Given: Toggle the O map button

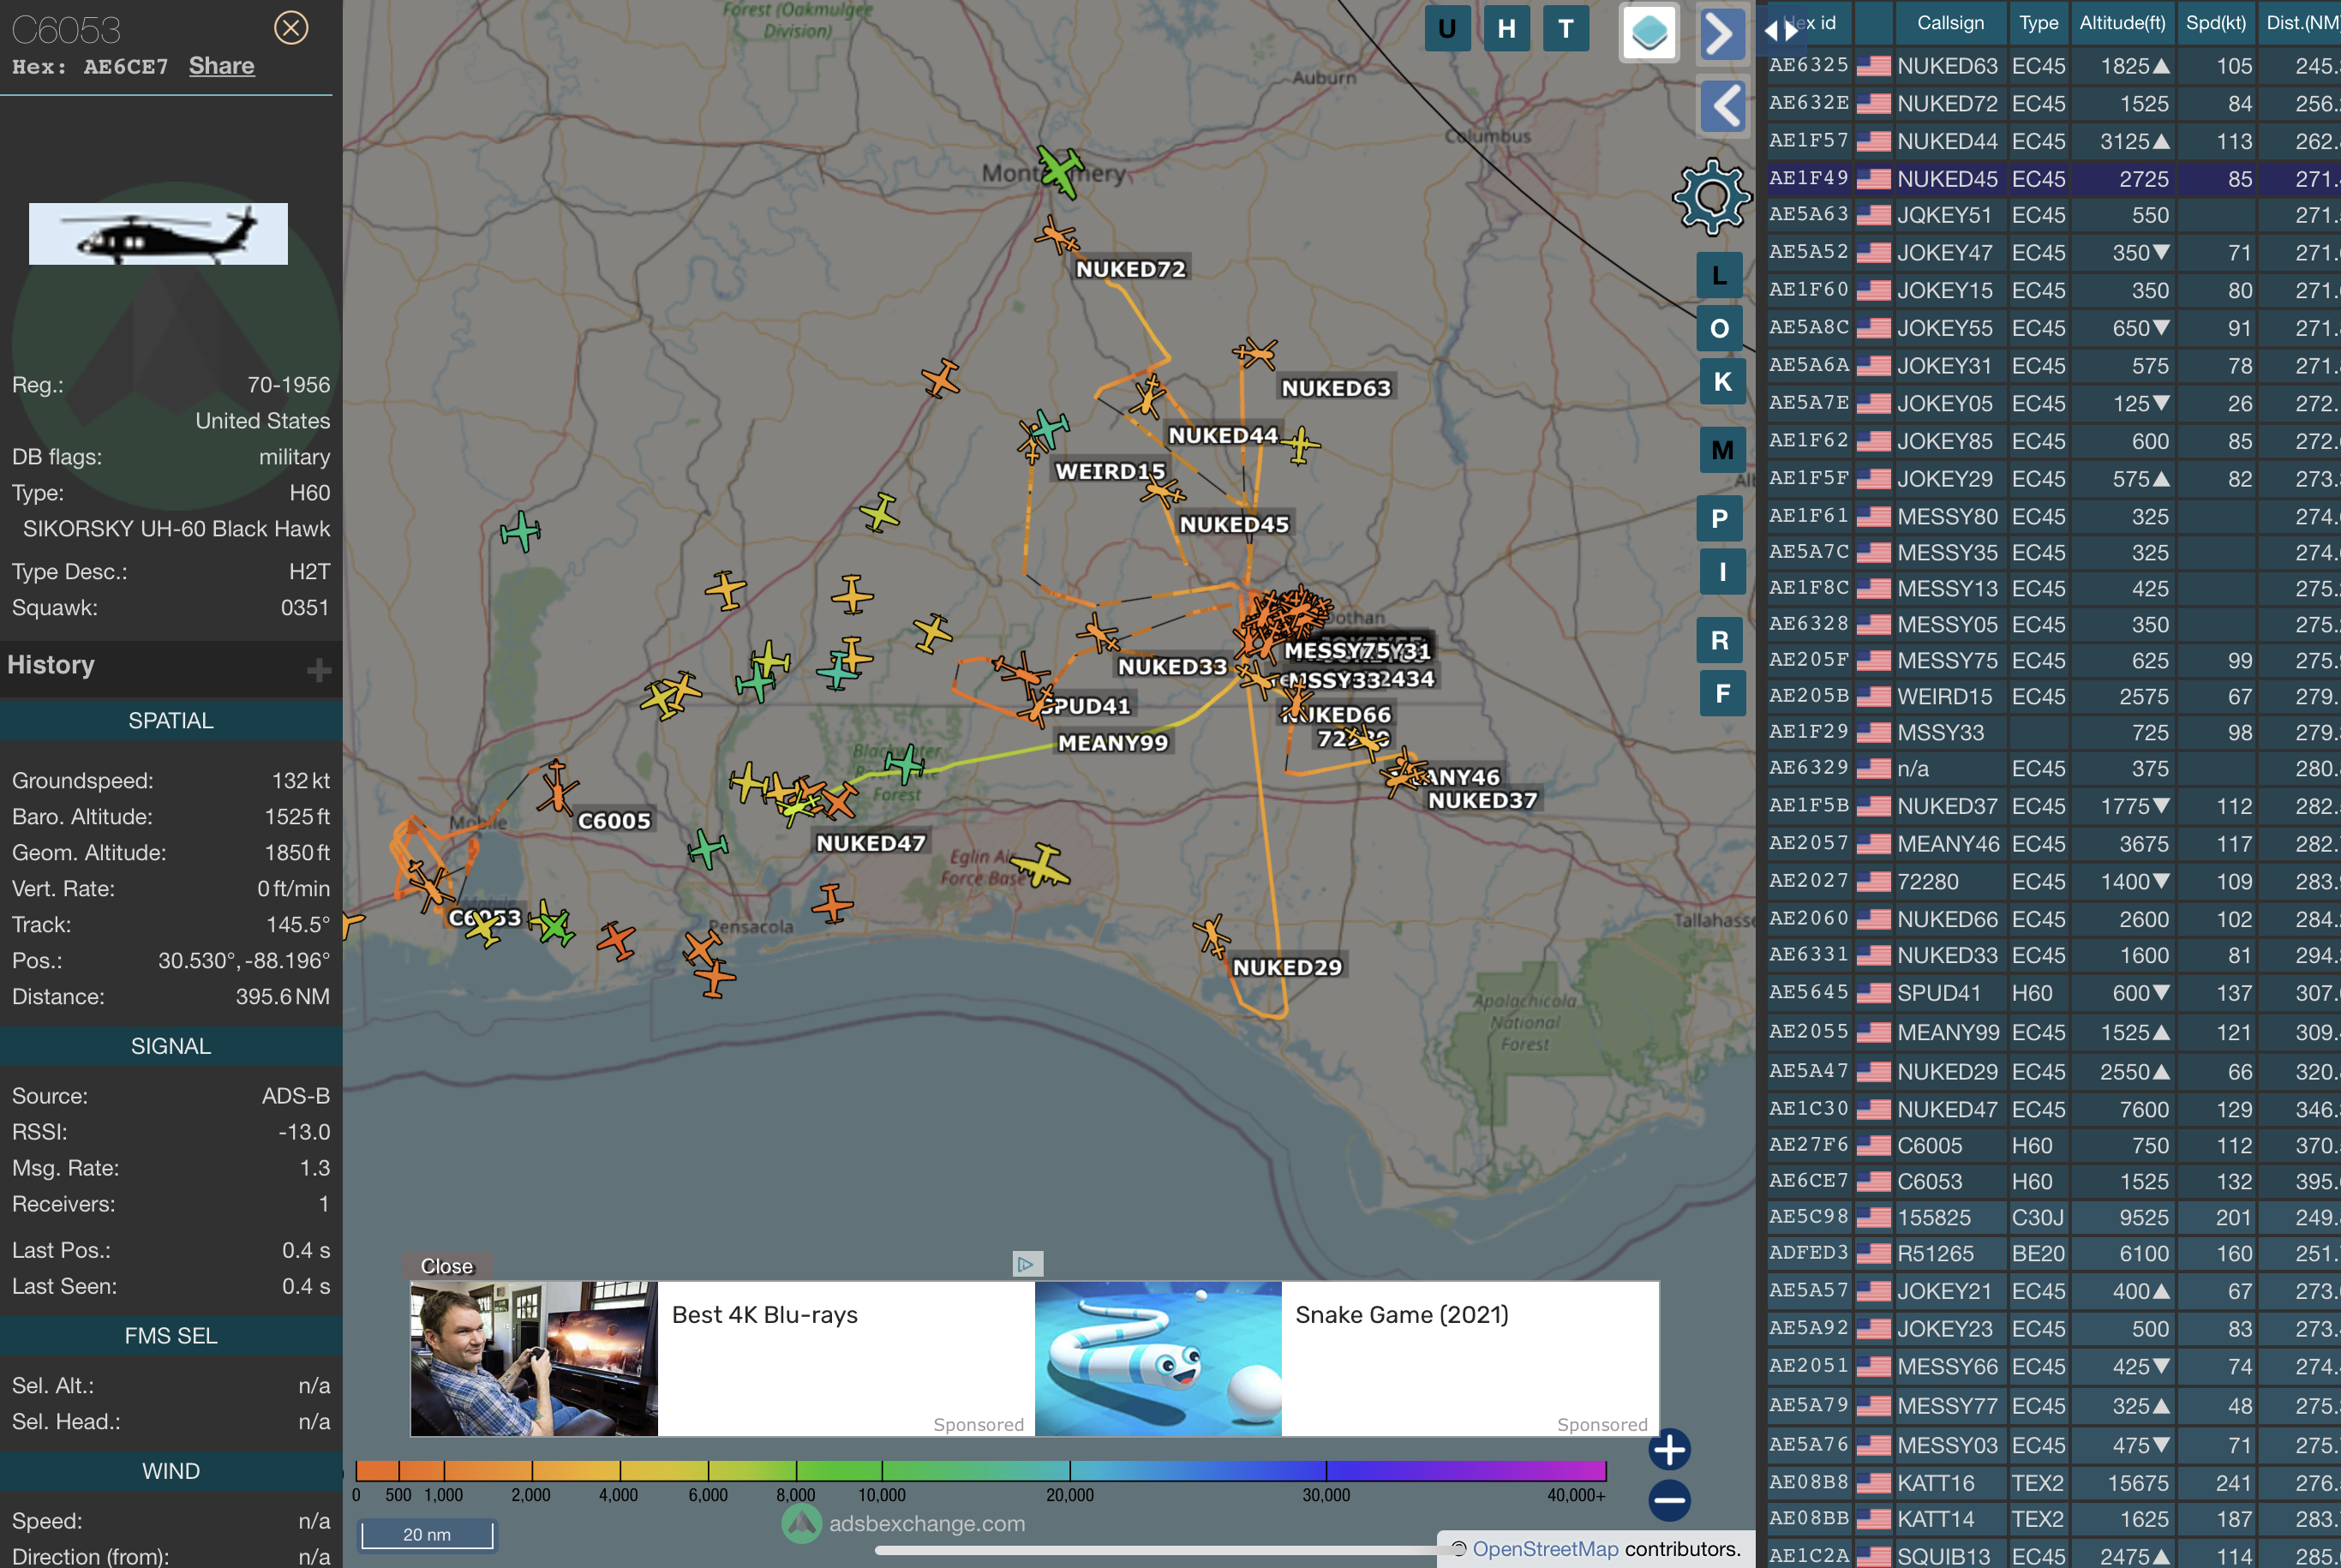Looking at the screenshot, I should (x=1720, y=328).
